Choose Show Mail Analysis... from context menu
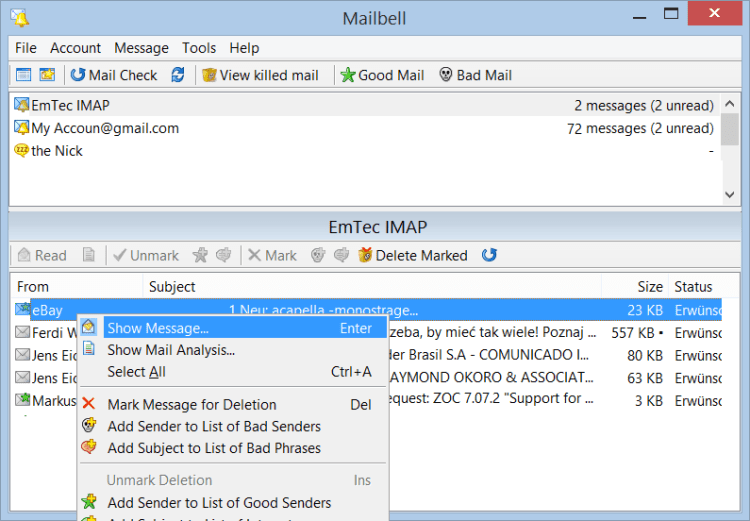This screenshot has height=521, width=750. (233, 350)
